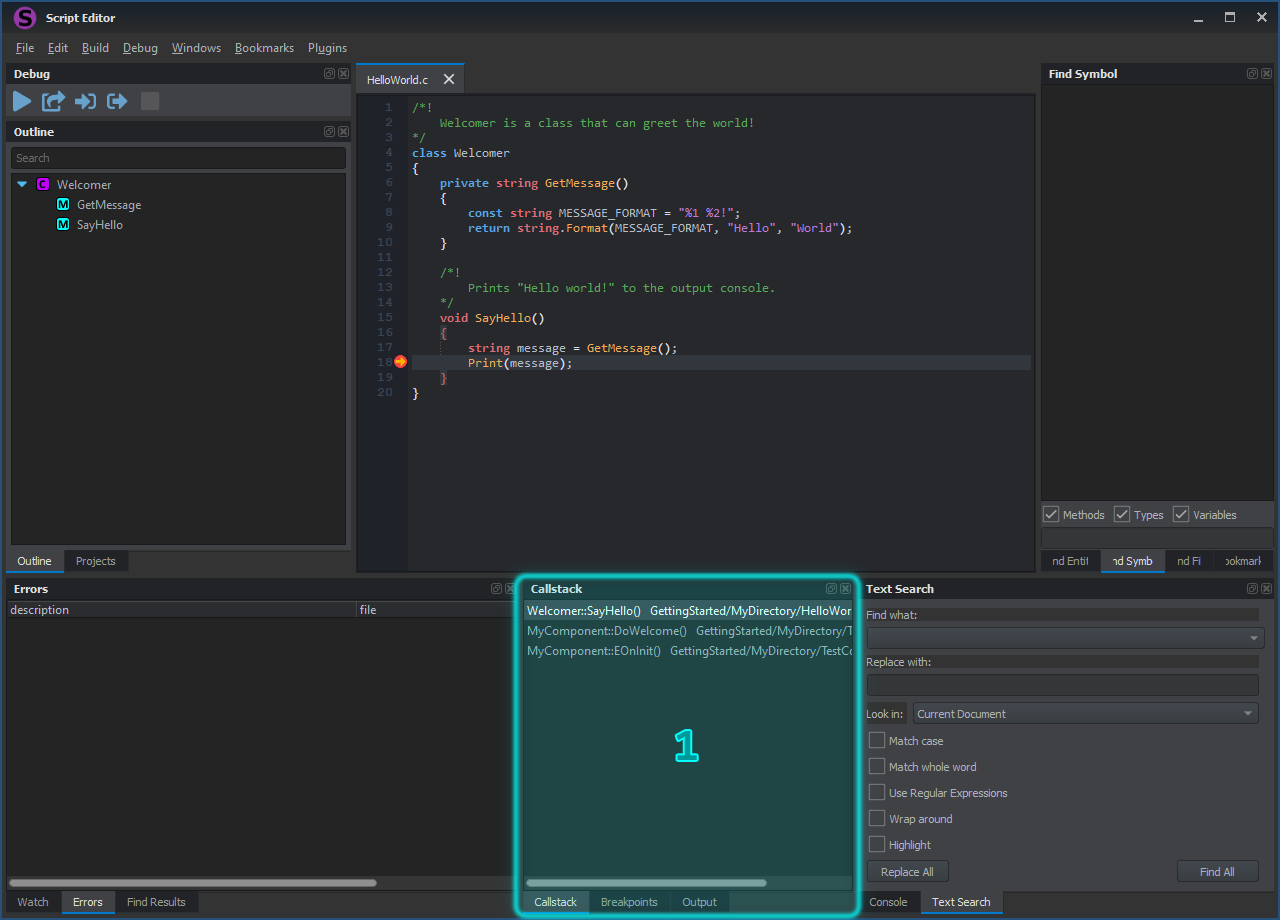
Task: Float the Find Symbol panel using undock icon
Action: pyautogui.click(x=1252, y=74)
